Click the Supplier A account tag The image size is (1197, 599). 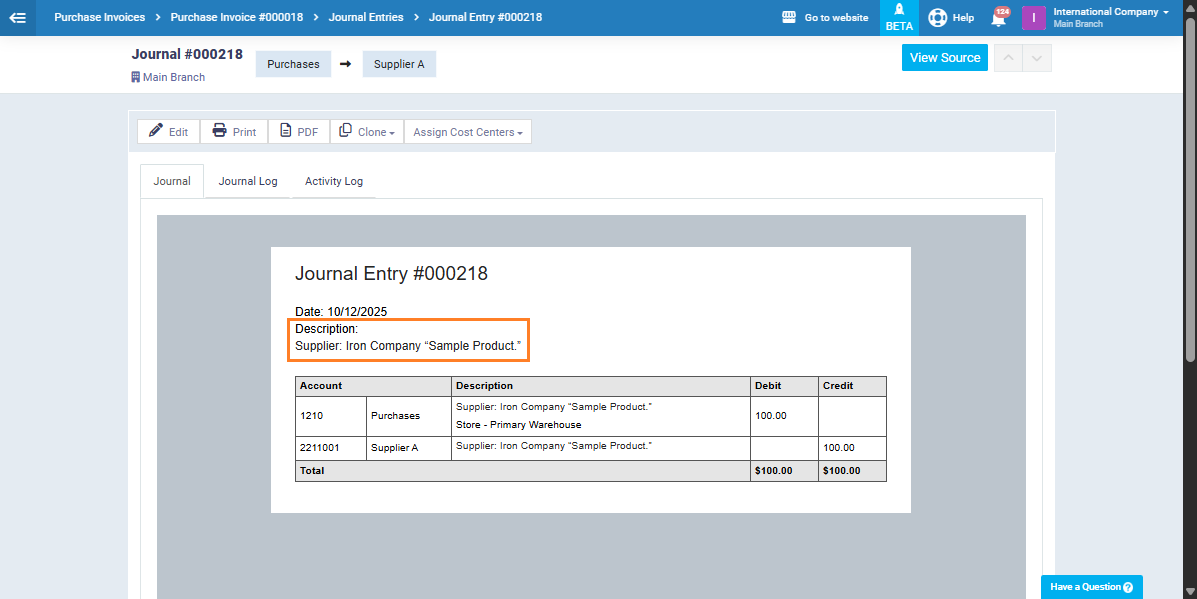pos(399,64)
